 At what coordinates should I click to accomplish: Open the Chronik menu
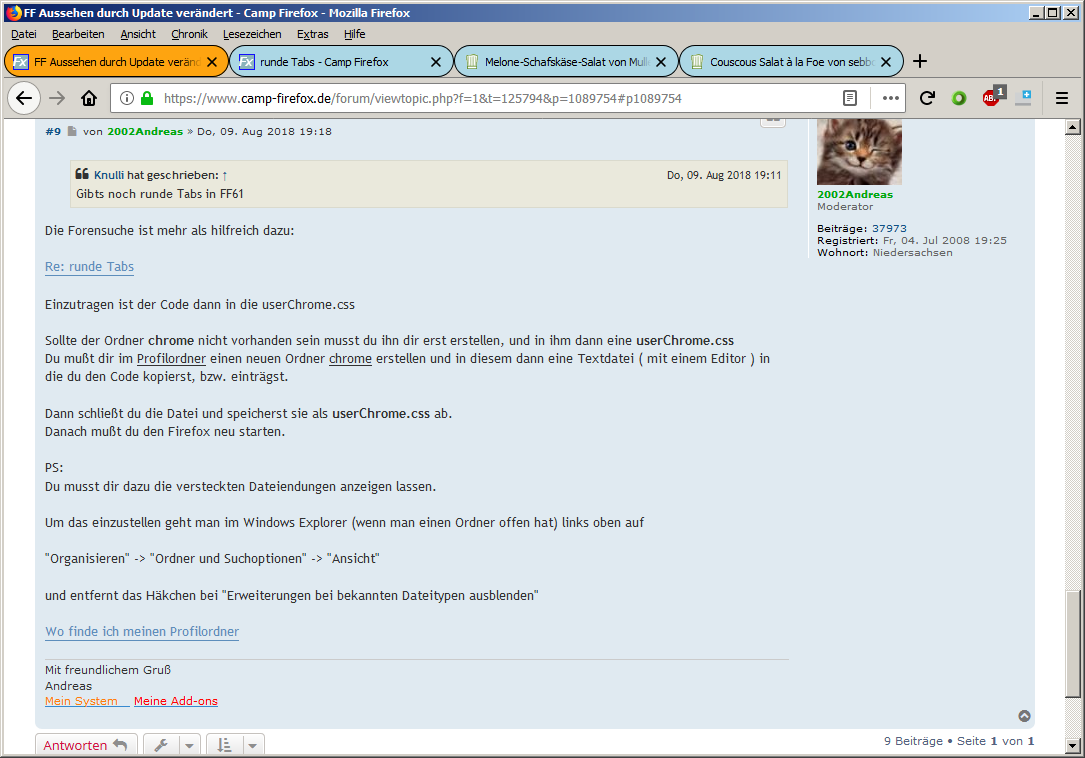click(x=189, y=34)
